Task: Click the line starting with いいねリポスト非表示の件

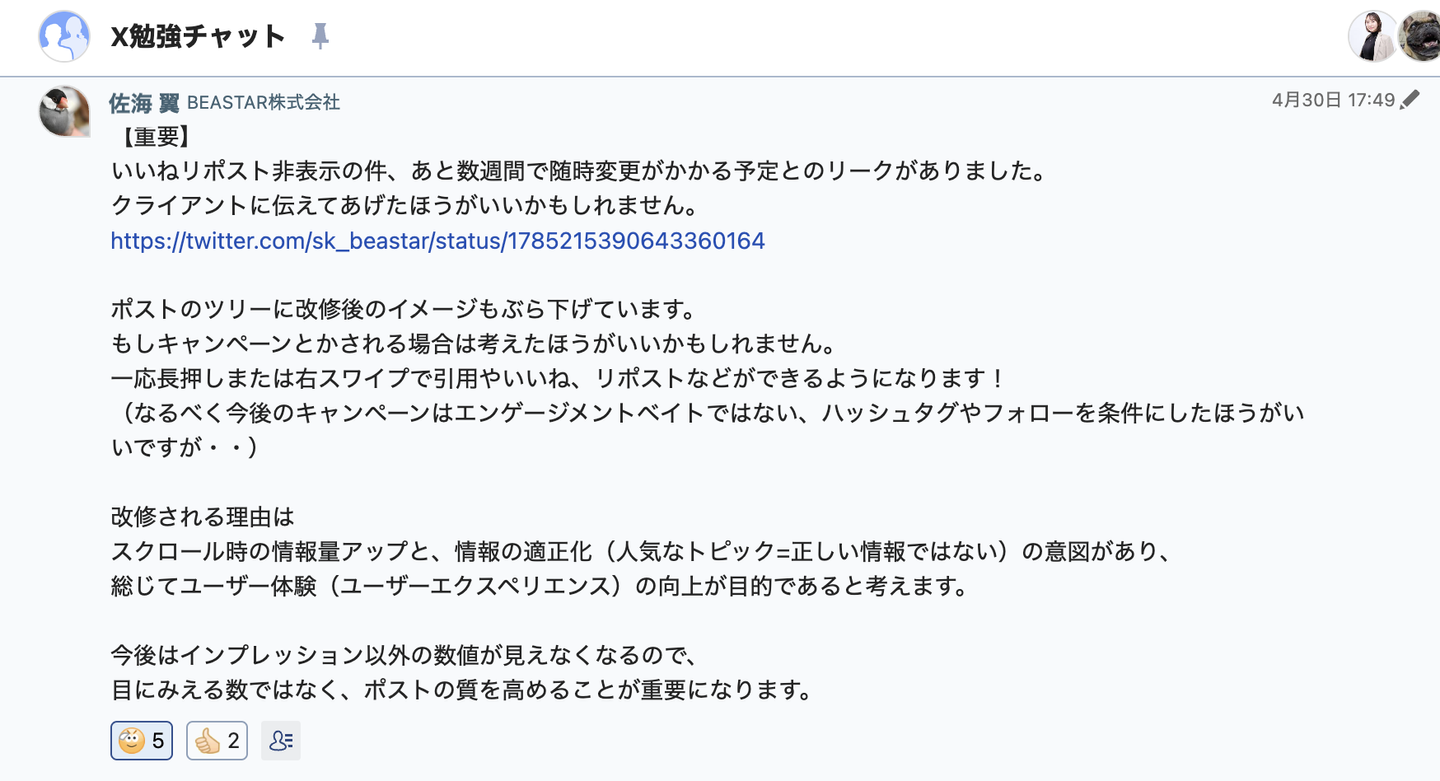Action: [x=578, y=171]
